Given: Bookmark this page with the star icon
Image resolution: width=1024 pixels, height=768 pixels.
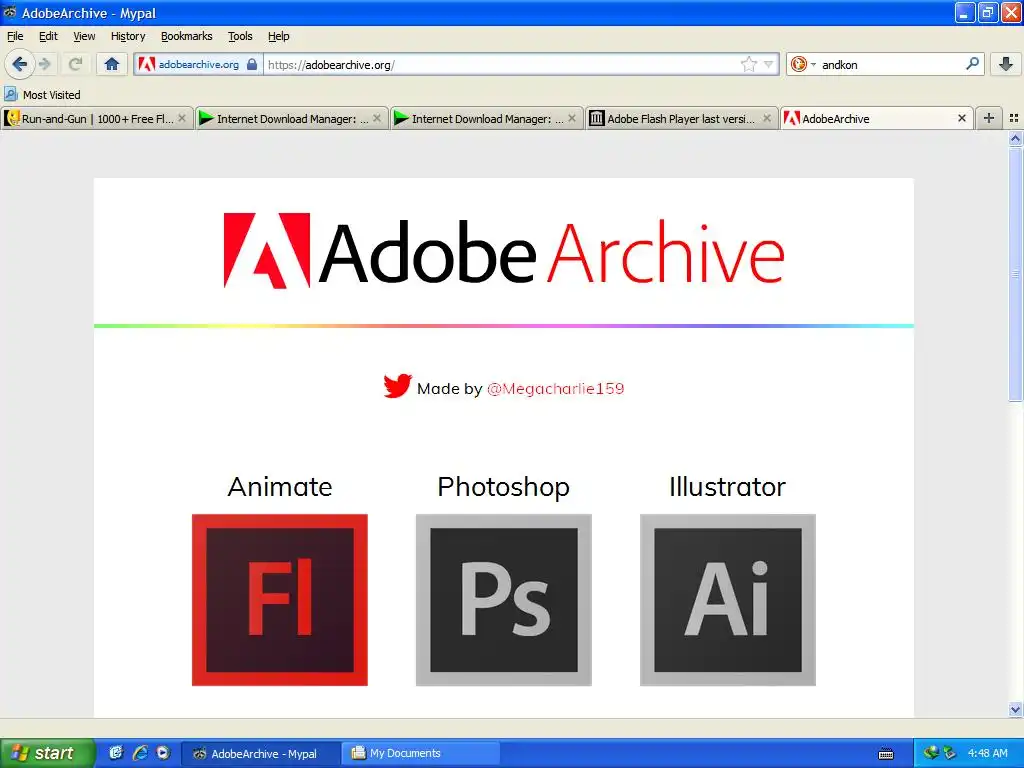Looking at the screenshot, I should coord(748,64).
